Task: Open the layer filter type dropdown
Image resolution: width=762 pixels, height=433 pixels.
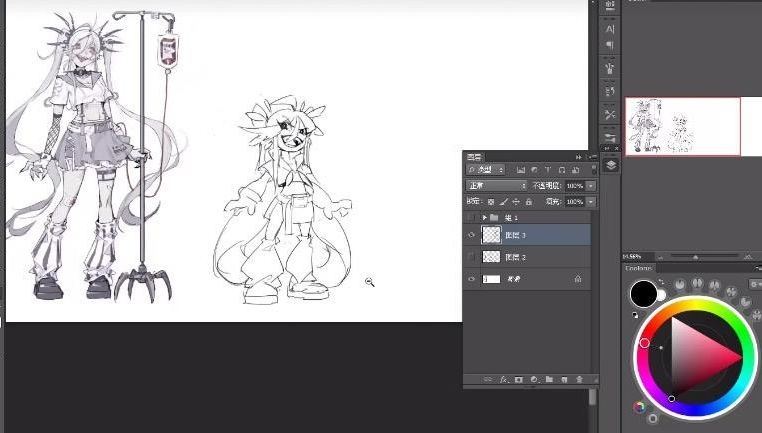Action: 489,170
